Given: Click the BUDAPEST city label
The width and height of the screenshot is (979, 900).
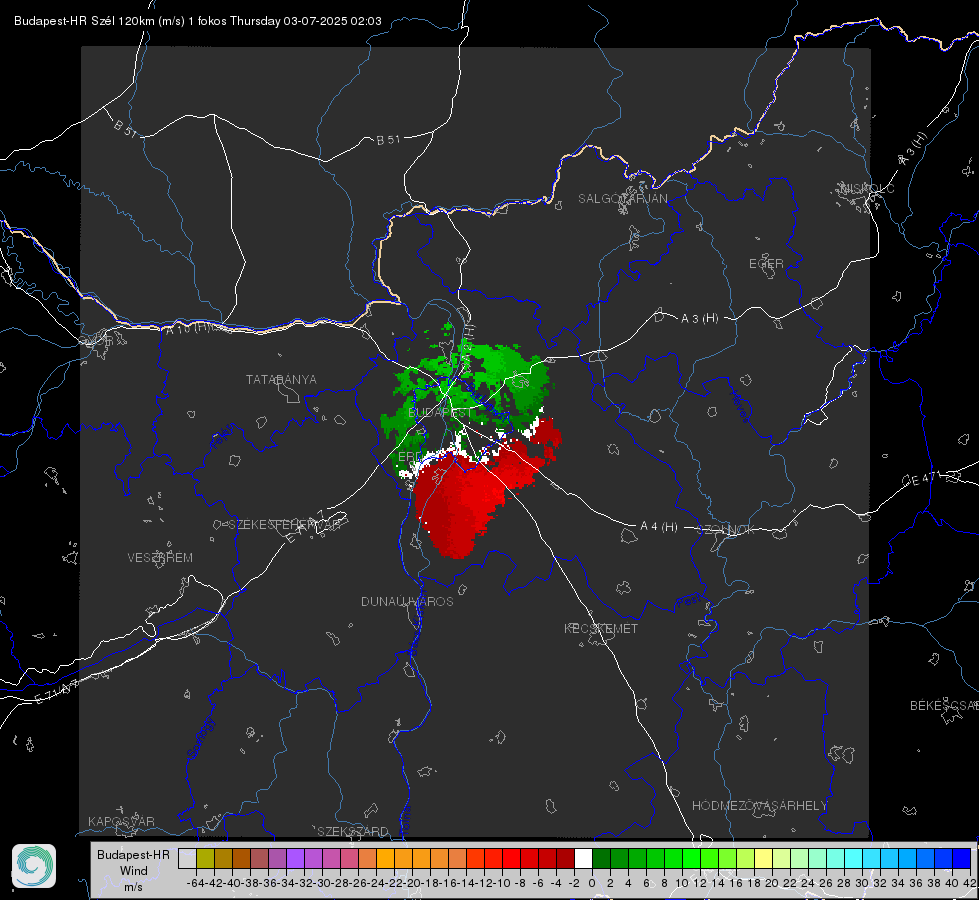Looking at the screenshot, I should pos(440,413).
